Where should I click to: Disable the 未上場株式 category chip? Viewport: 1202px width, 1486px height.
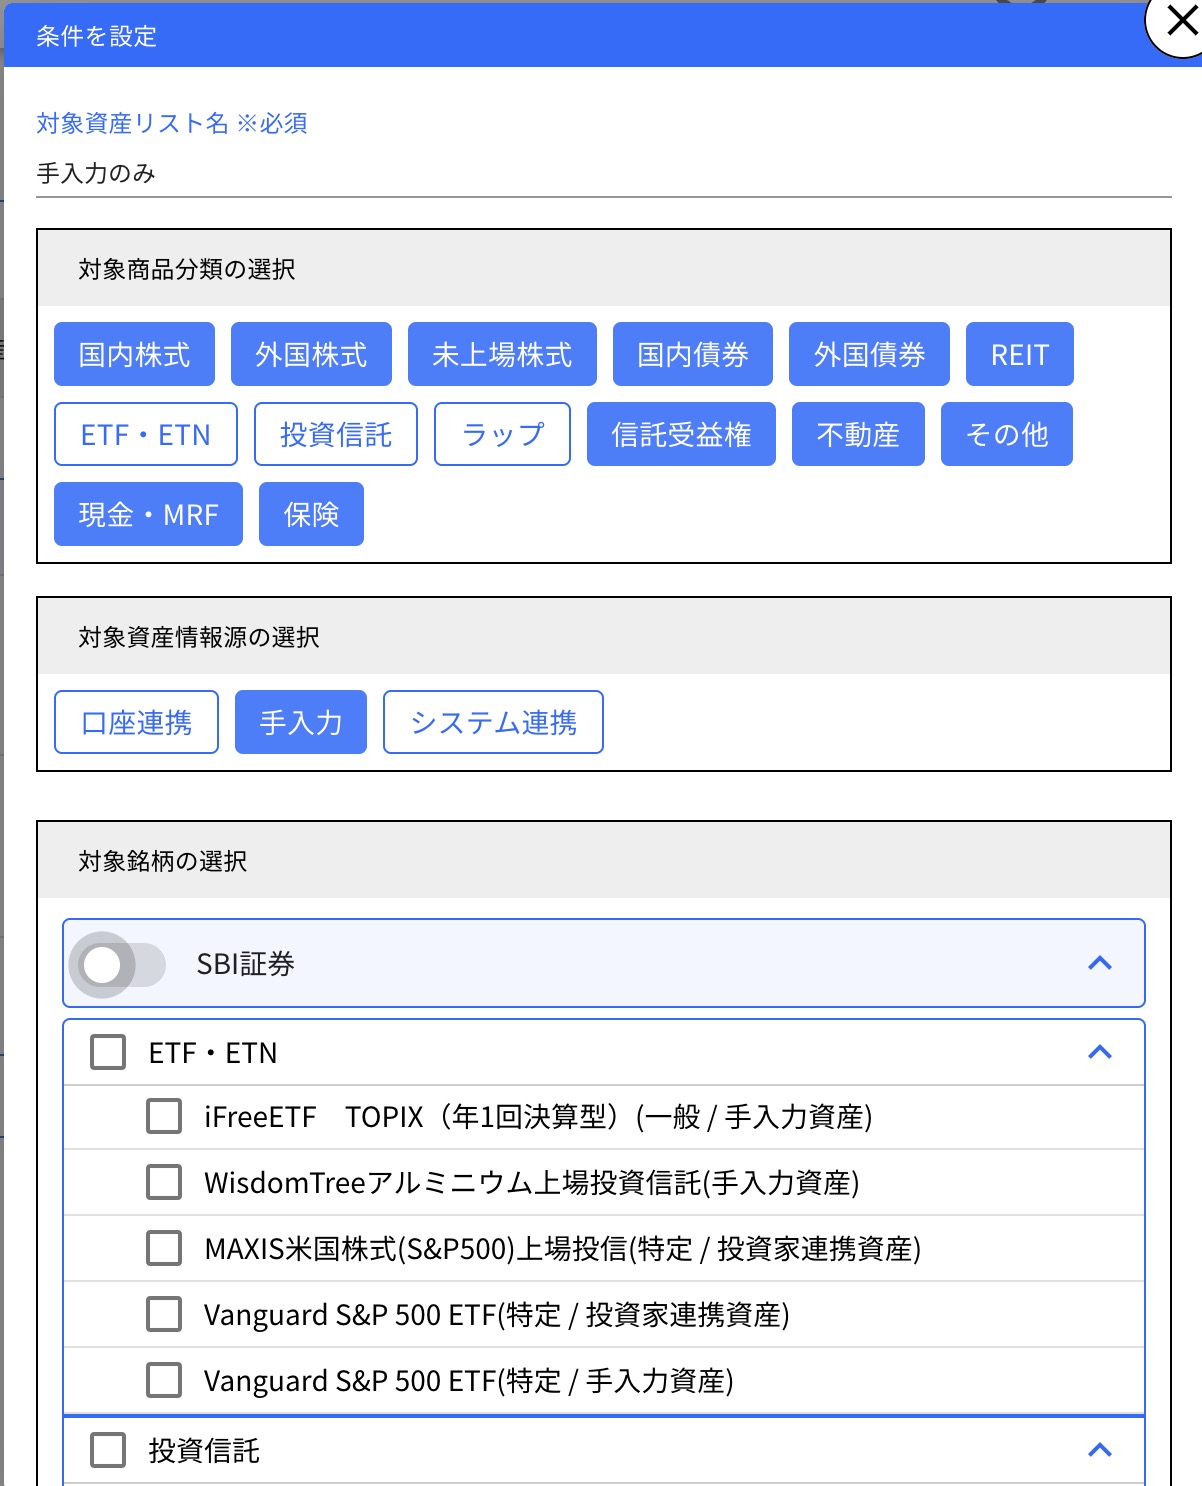[501, 354]
